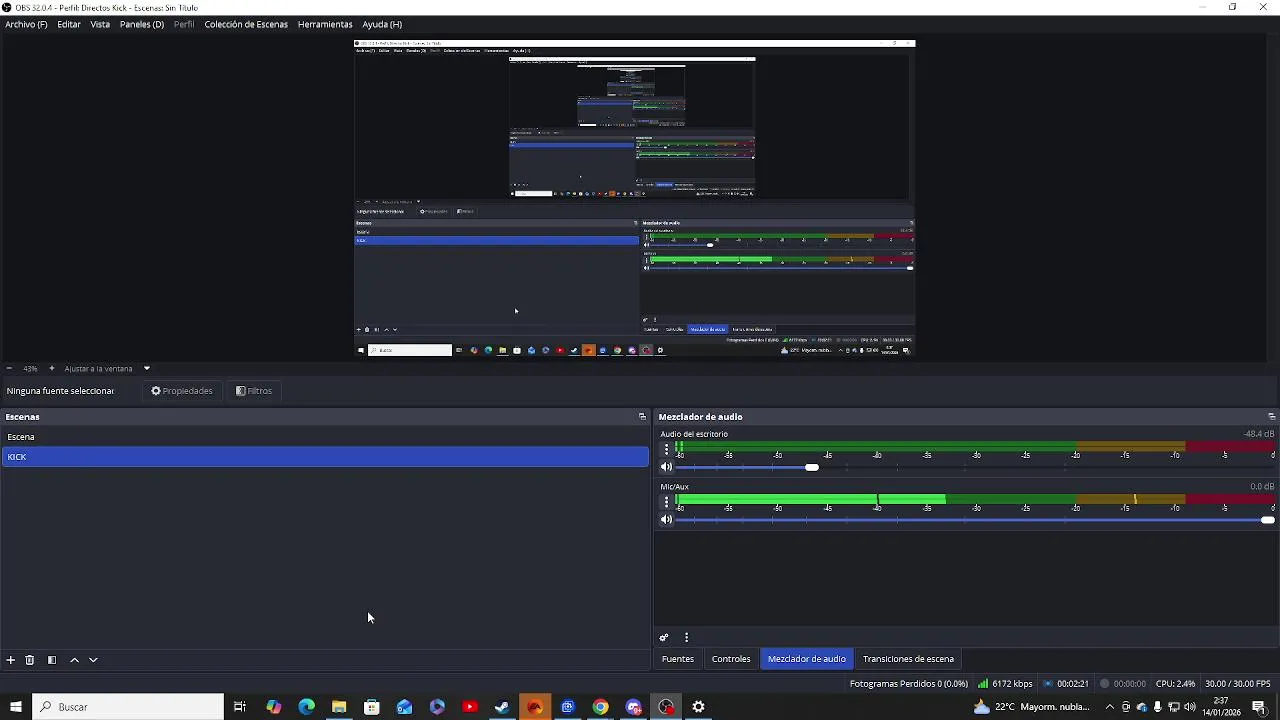The height and width of the screenshot is (720, 1280).
Task: Show hidden system tray icons chevron
Action: 1109,707
